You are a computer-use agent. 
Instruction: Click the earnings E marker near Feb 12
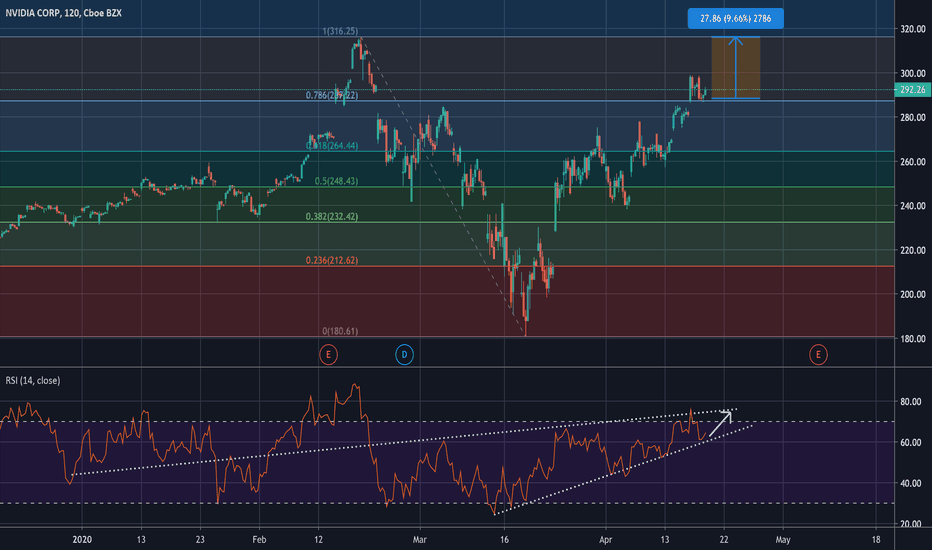tap(328, 354)
